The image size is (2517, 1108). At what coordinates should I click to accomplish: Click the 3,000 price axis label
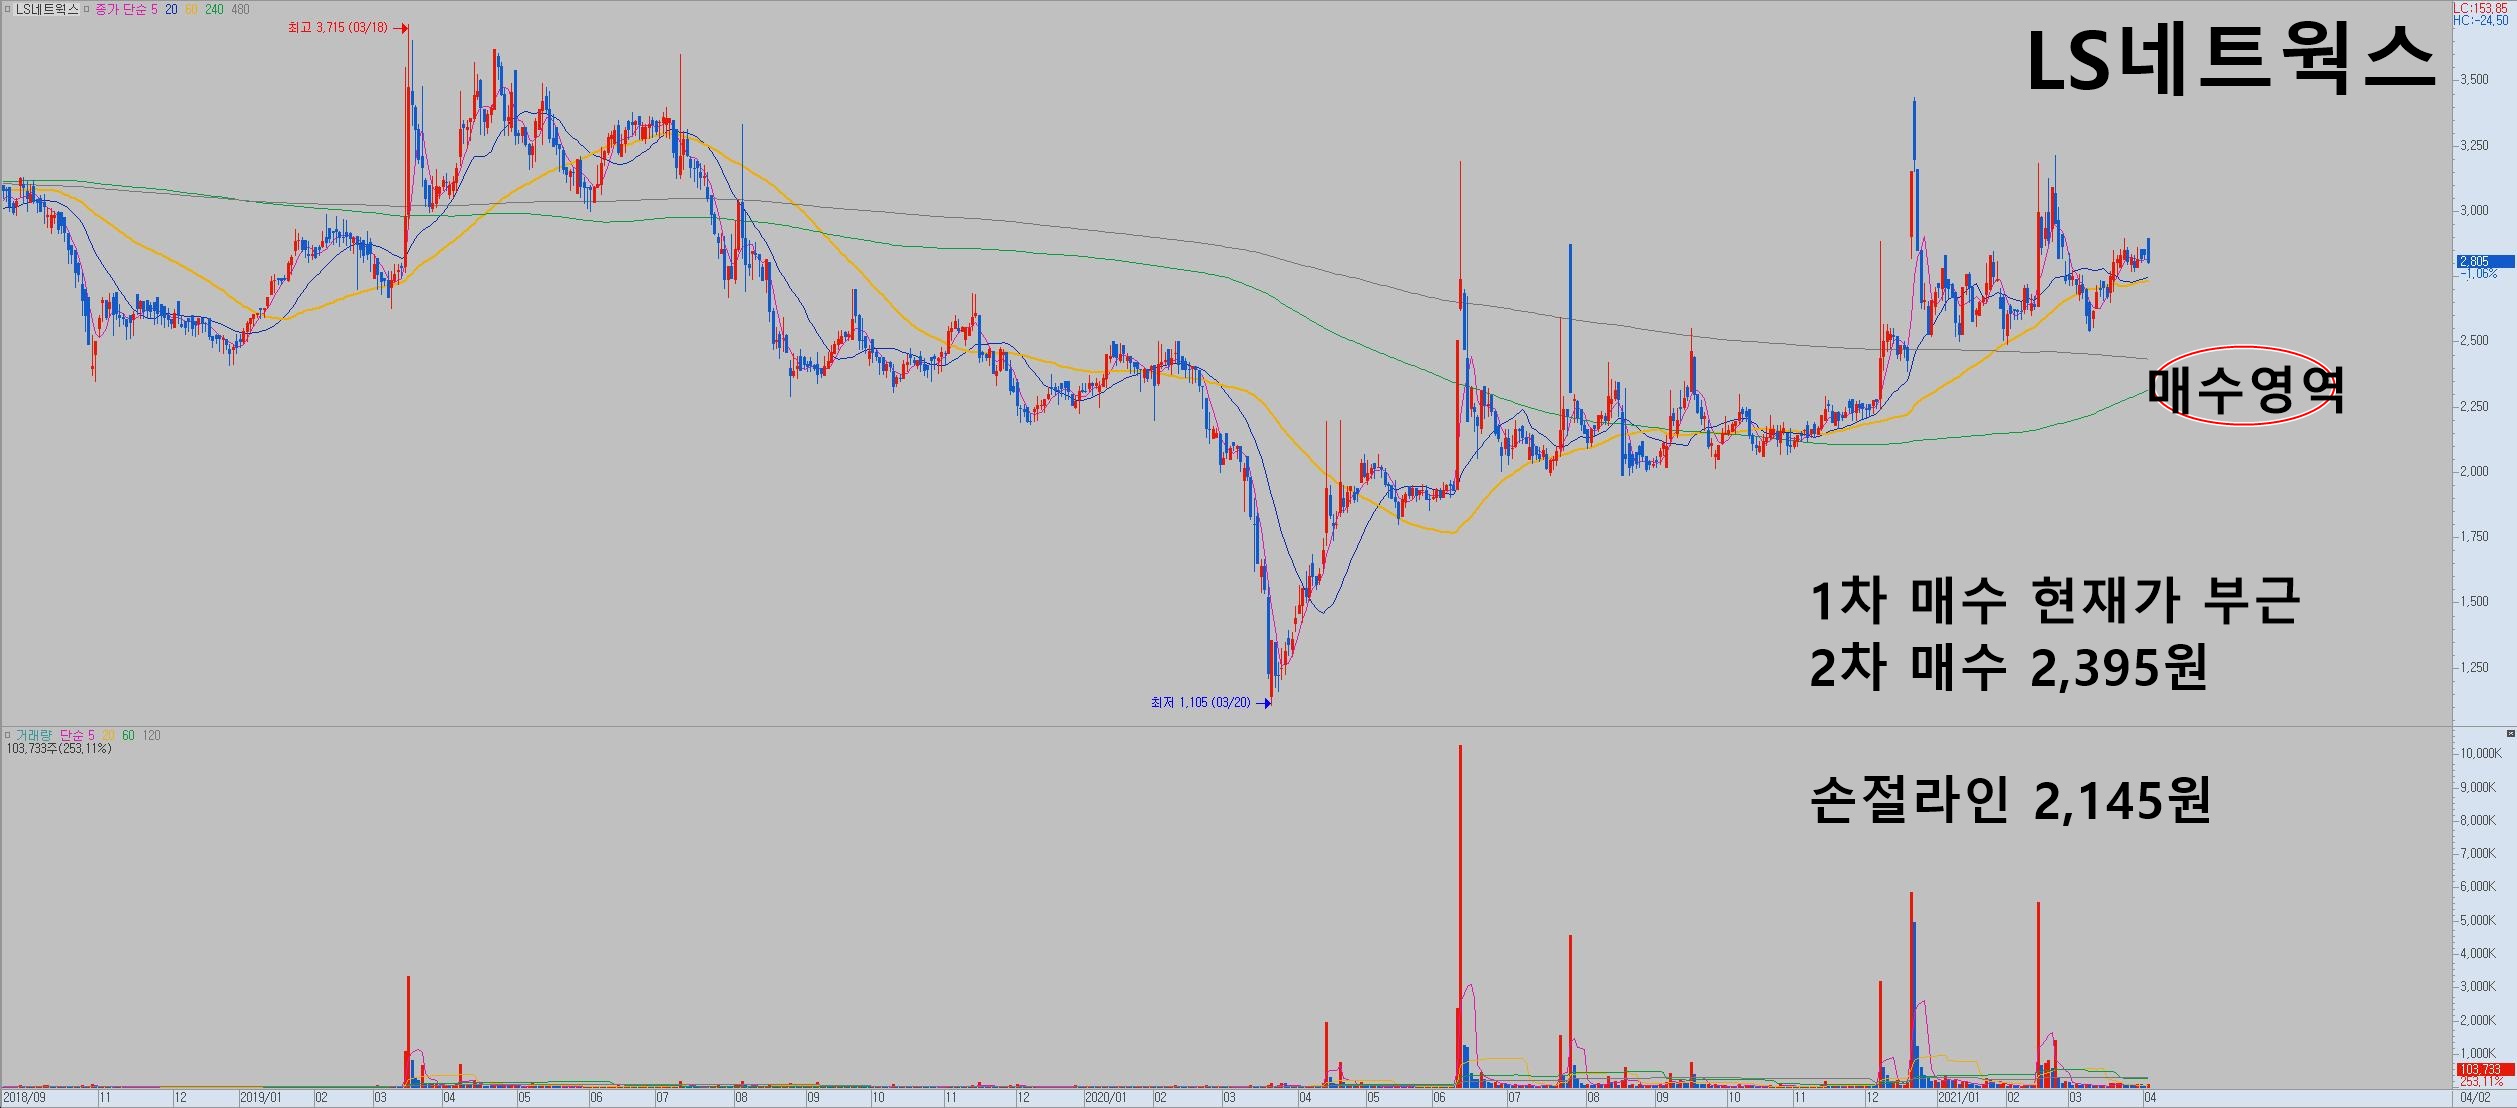pyautogui.click(x=2474, y=211)
